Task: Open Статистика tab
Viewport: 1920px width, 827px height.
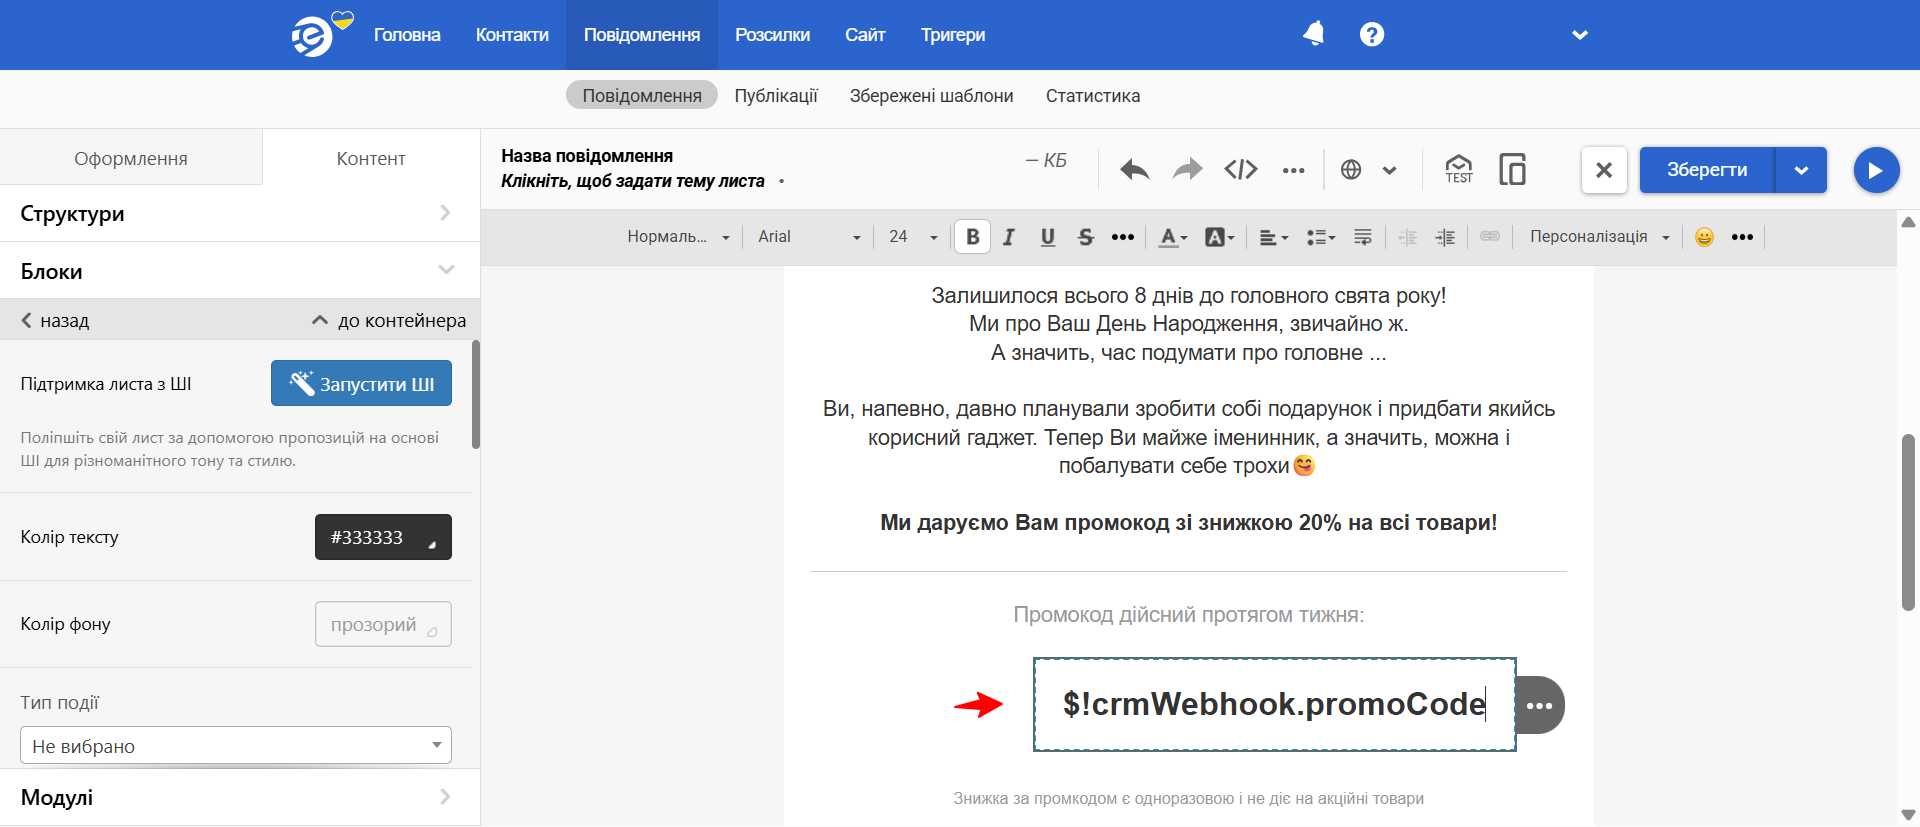Action: pos(1093,96)
